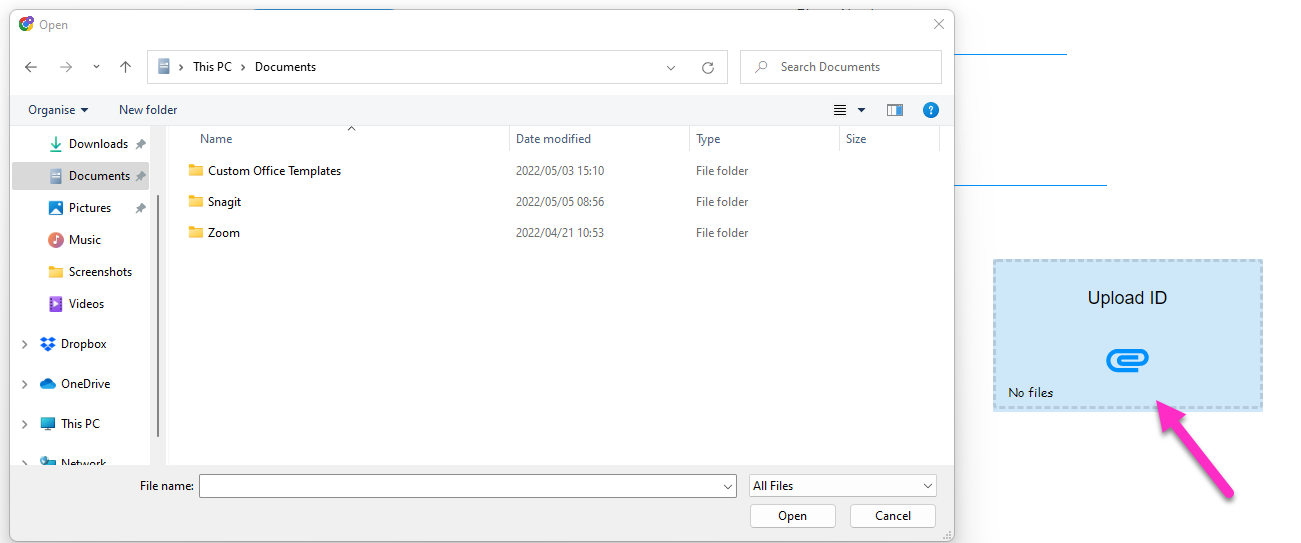Select the Zoom folder
This screenshot has width=1301, height=543.
pos(224,233)
